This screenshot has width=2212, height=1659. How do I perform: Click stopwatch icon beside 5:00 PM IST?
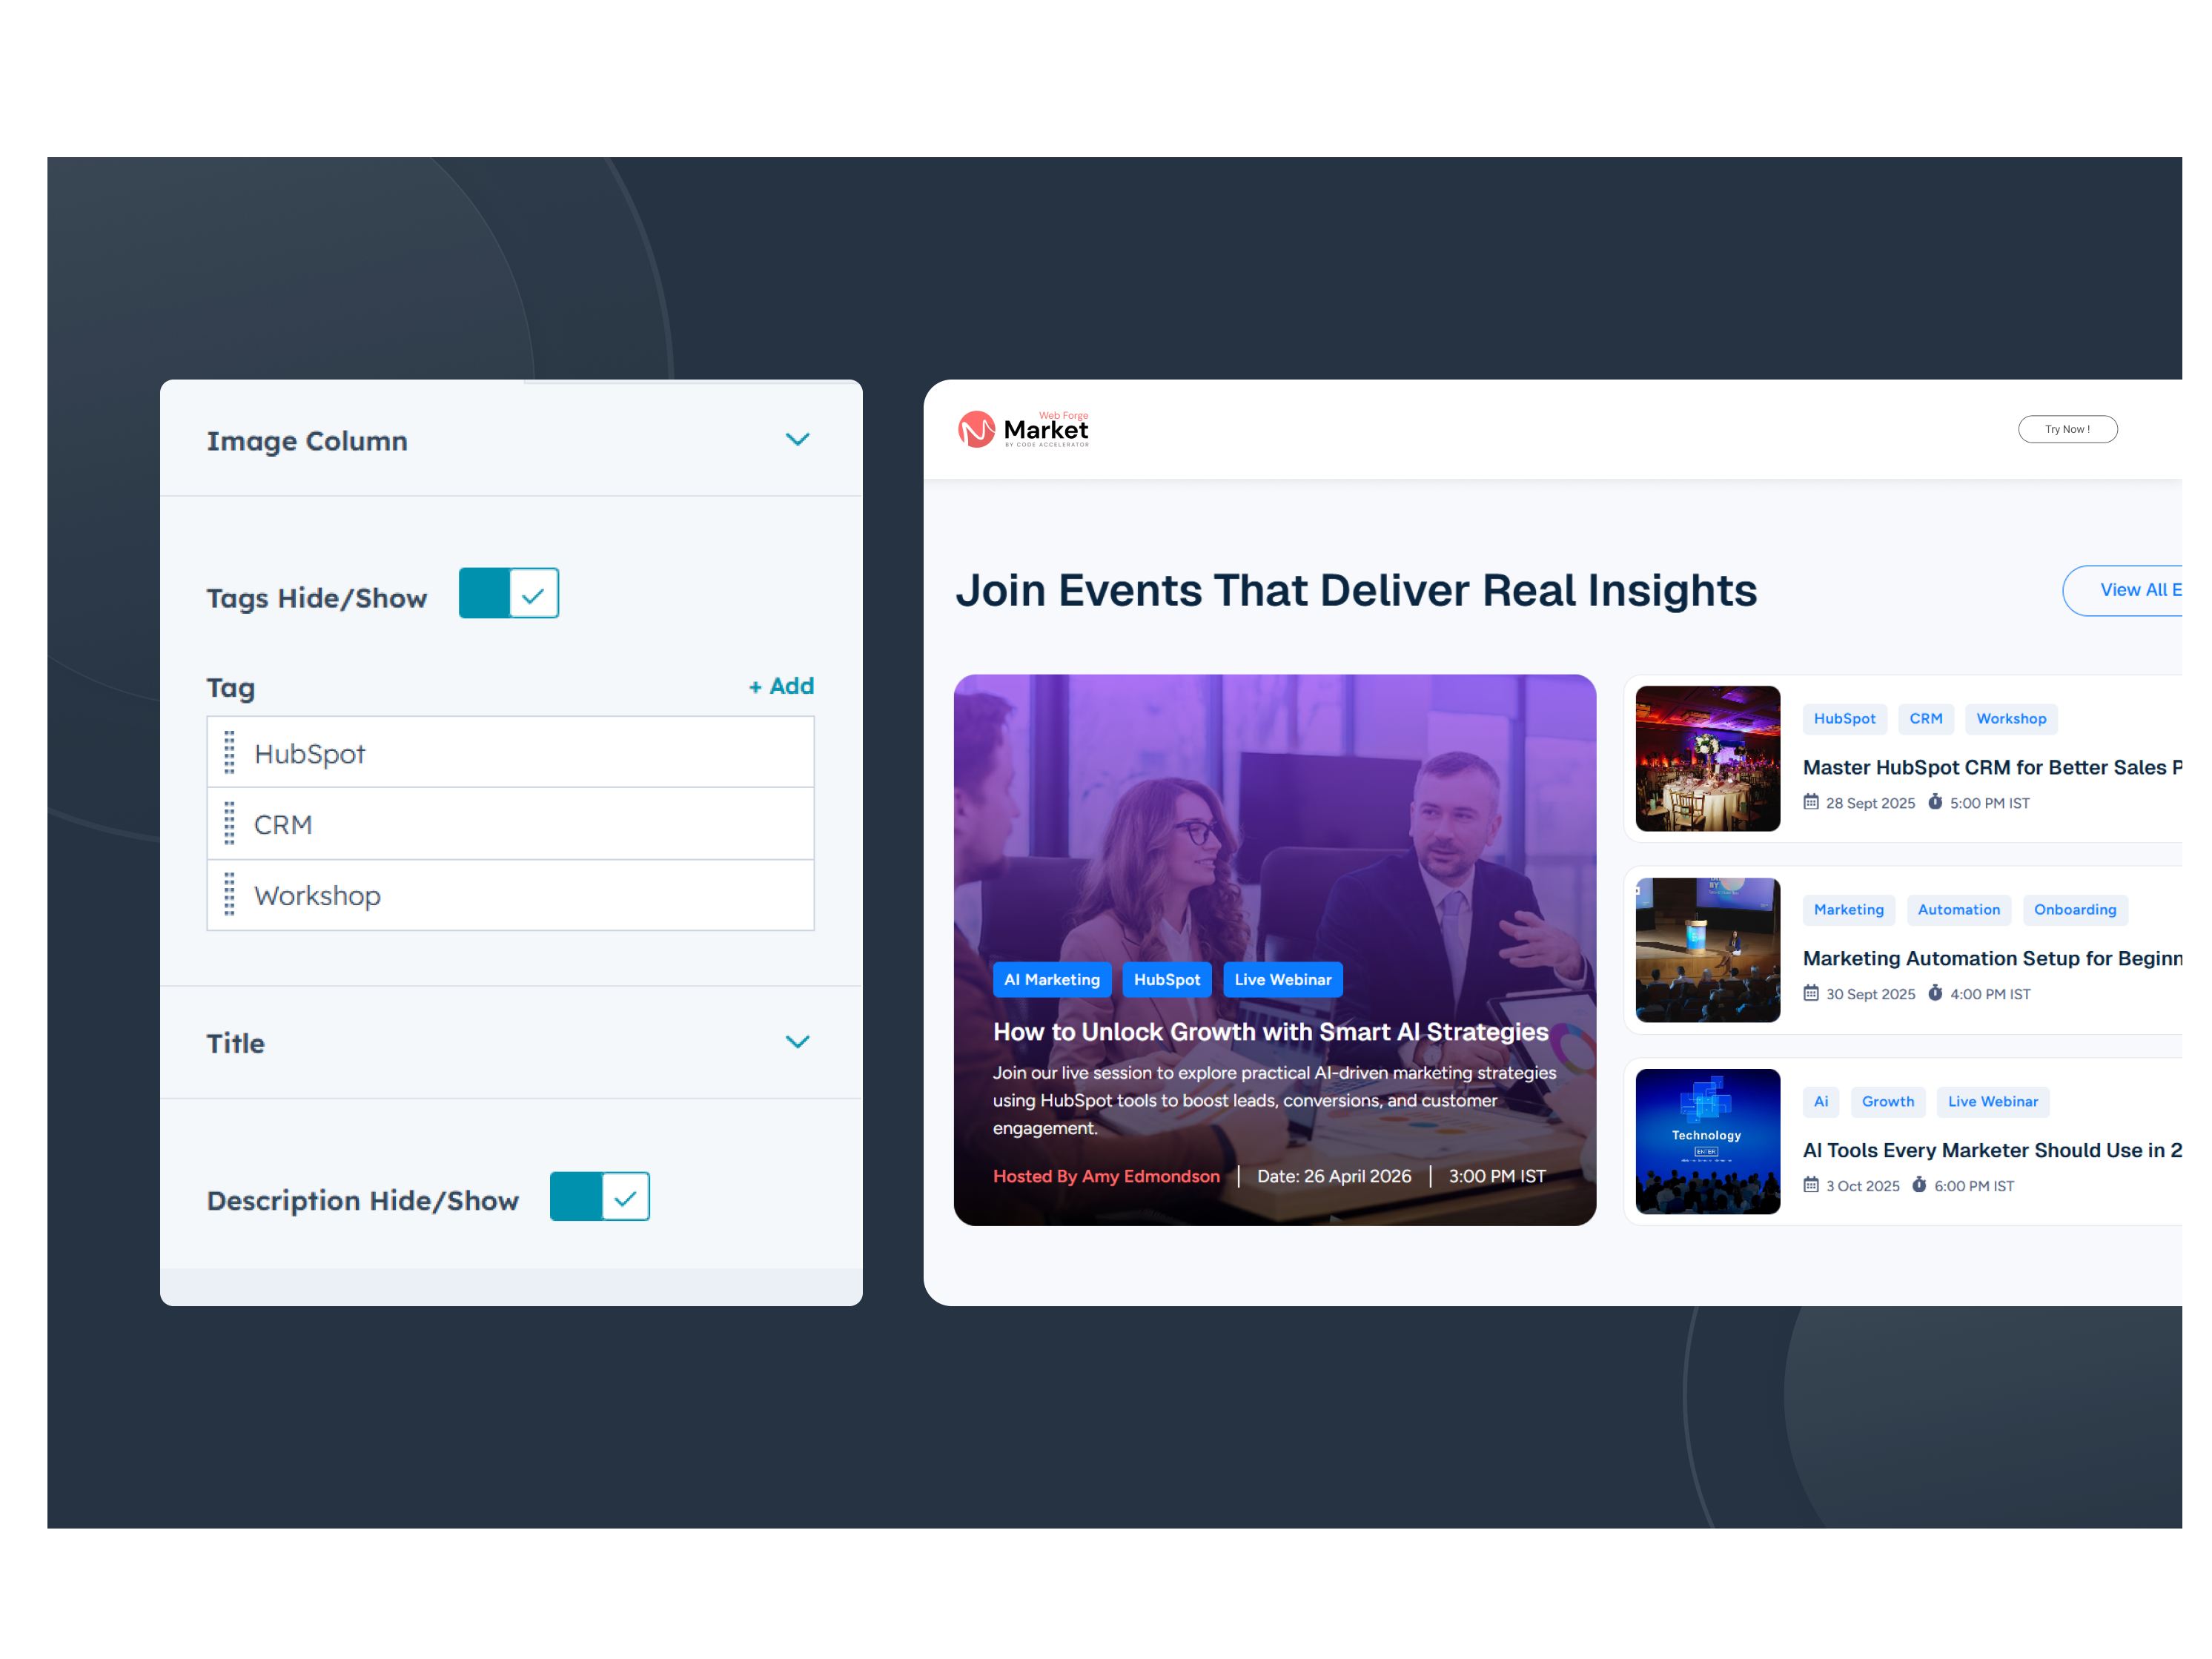pyautogui.click(x=1935, y=802)
